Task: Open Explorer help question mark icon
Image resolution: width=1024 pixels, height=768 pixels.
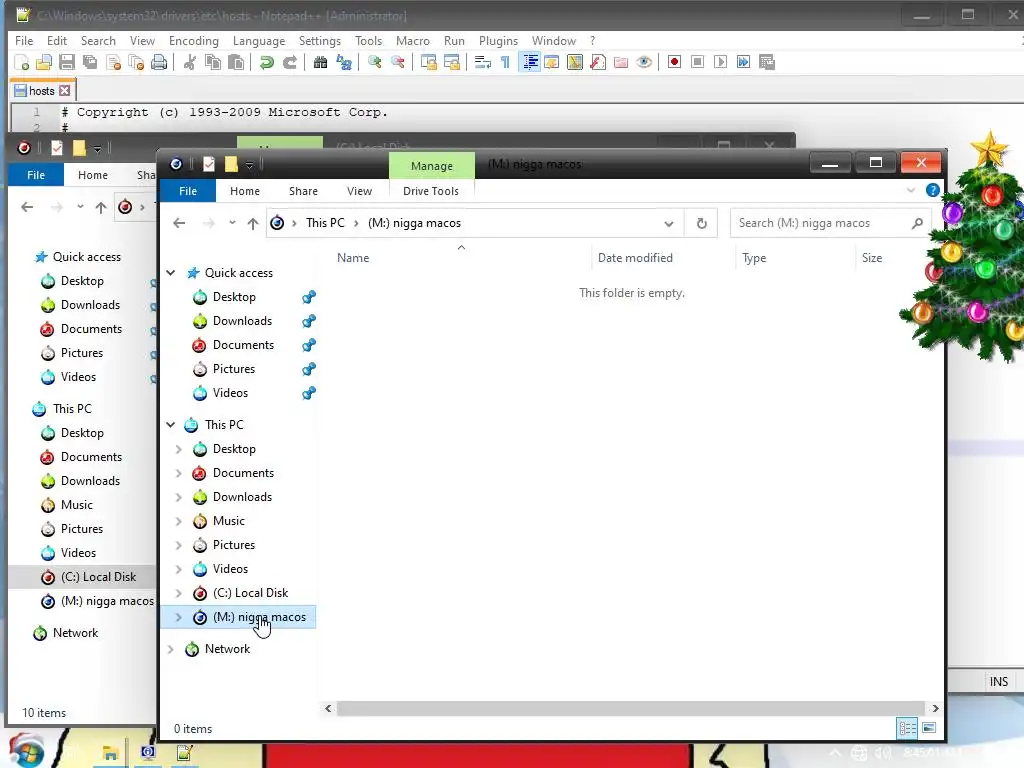Action: point(933,190)
